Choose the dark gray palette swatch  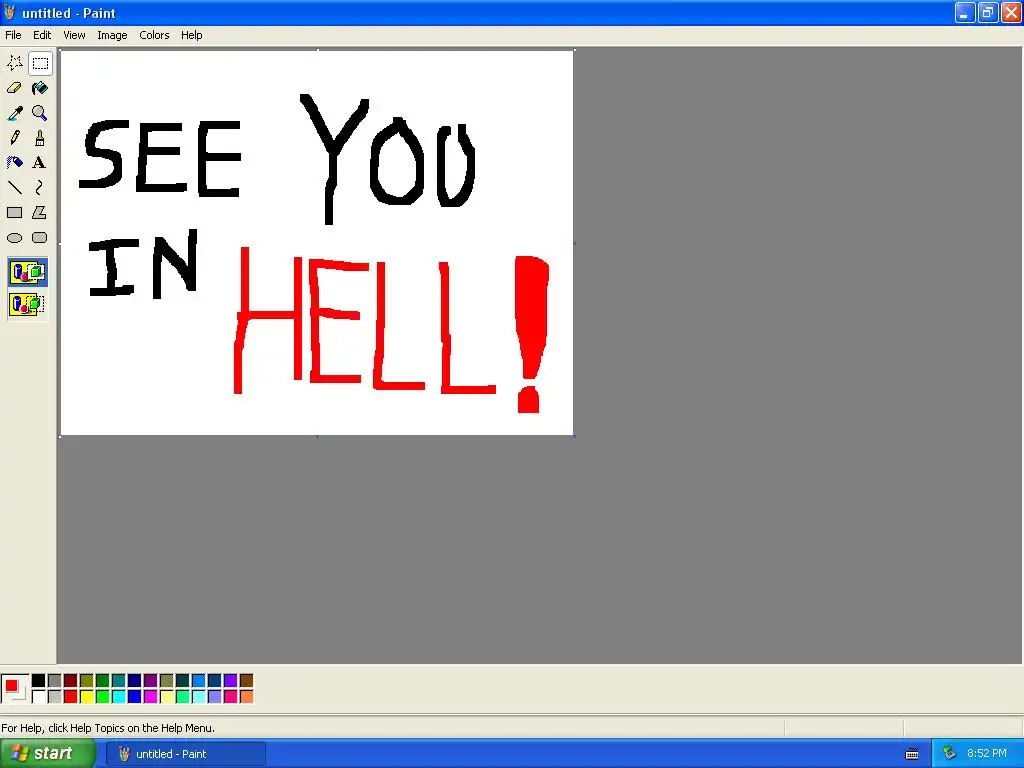point(55,681)
